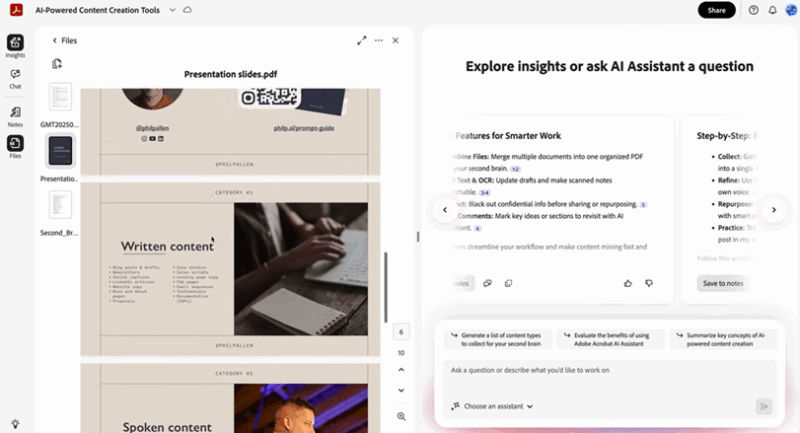800x433 pixels.
Task: Click the zoom magnifier icon in viewer
Action: click(x=401, y=416)
